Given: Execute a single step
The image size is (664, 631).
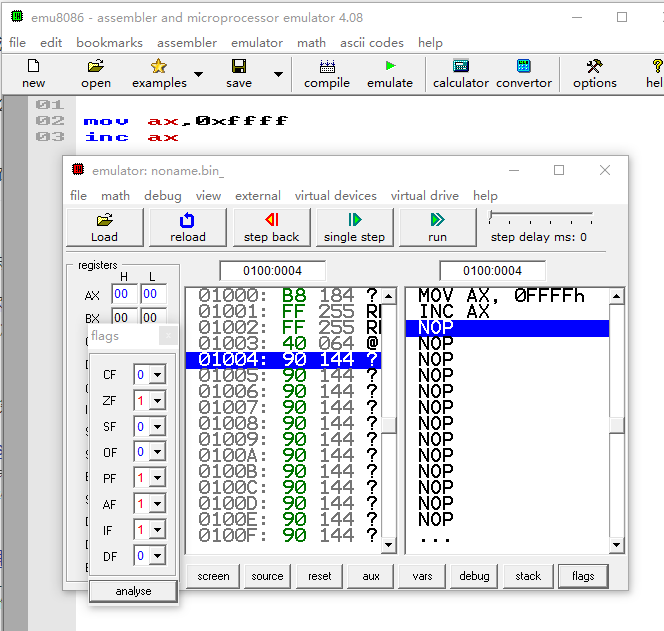Looking at the screenshot, I should click(354, 227).
